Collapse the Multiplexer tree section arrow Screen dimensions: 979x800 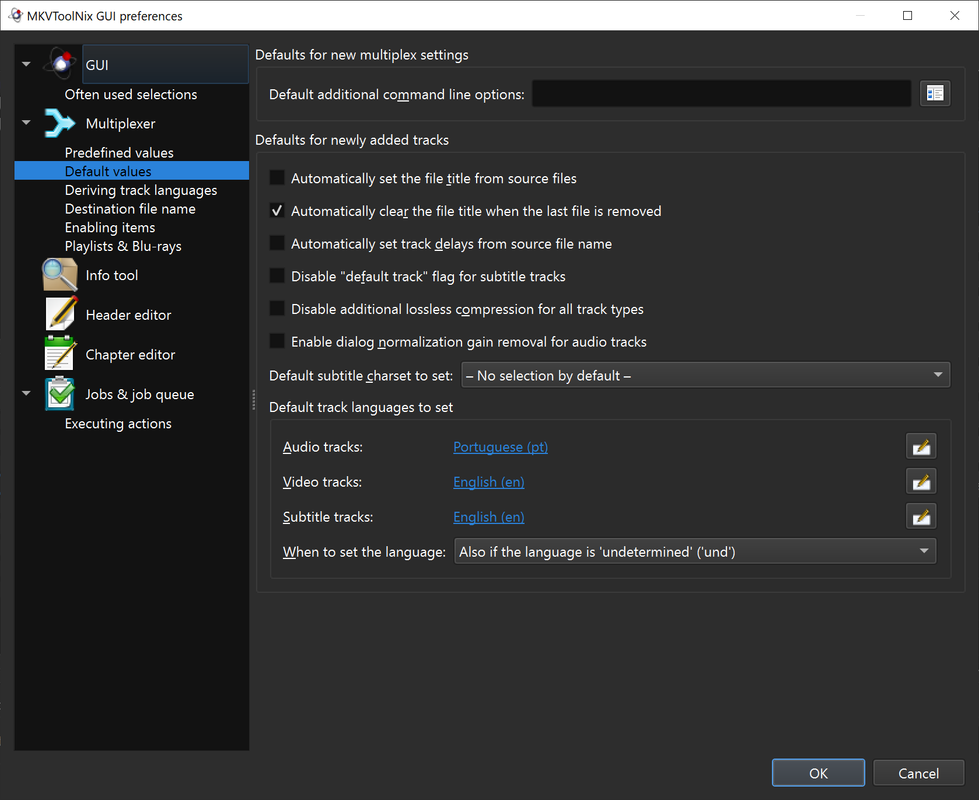(26, 122)
